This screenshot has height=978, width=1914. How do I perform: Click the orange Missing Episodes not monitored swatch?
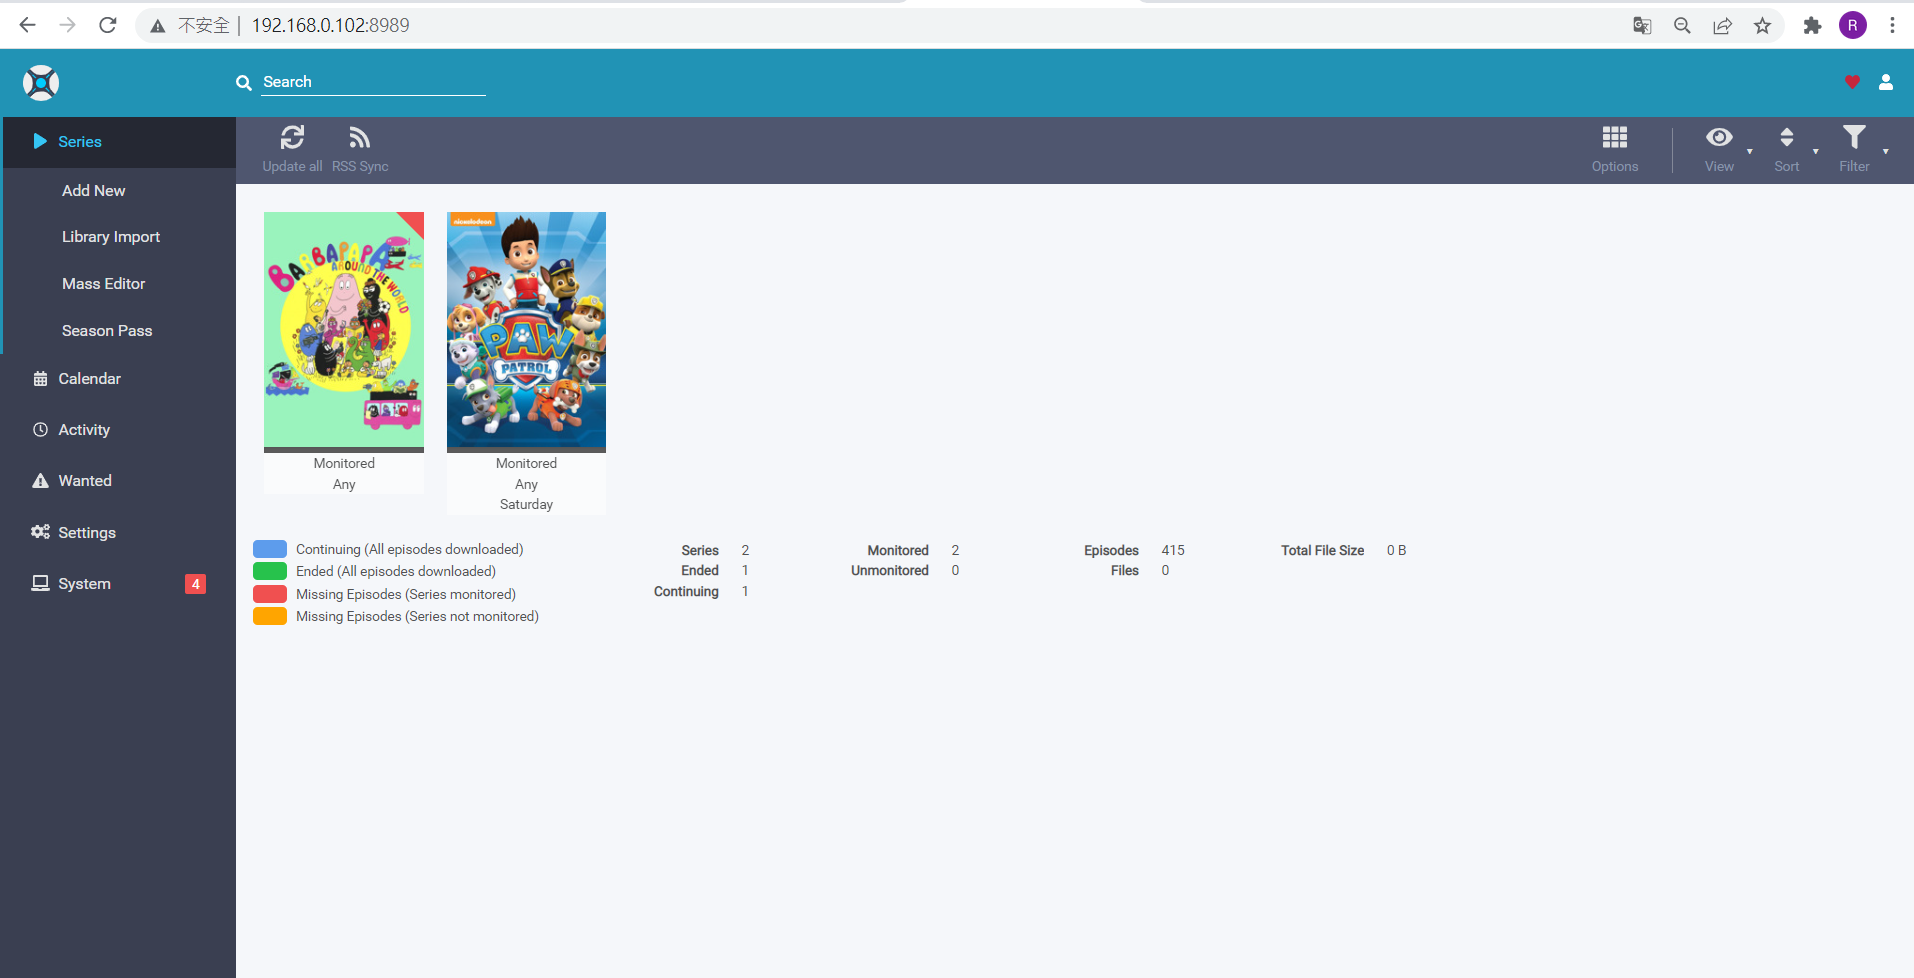pos(270,616)
